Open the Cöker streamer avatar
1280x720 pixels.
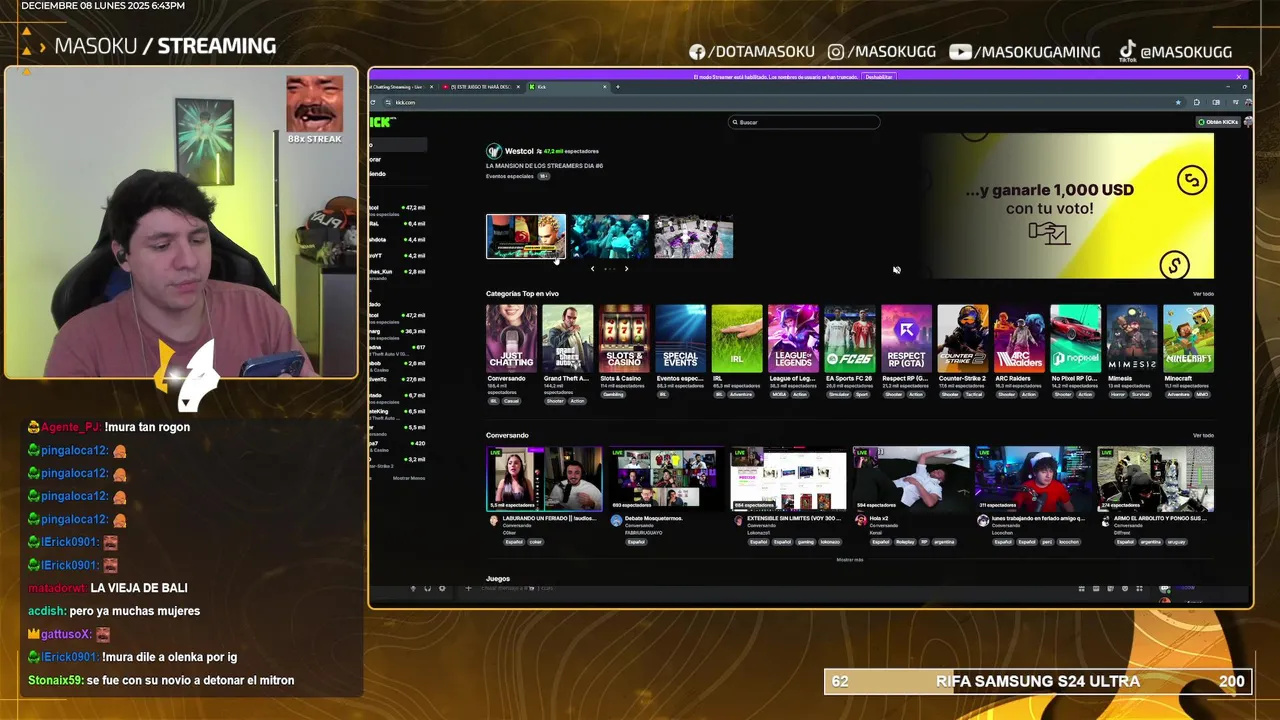coord(493,521)
